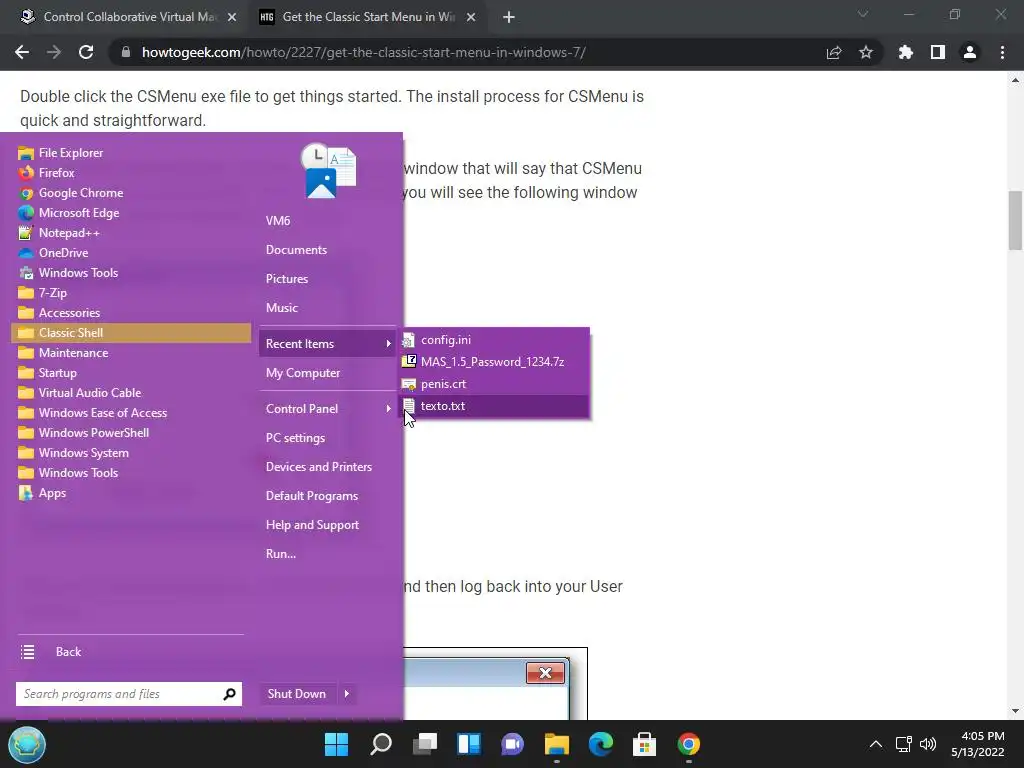Open Microsoft Edge on the taskbar
Screen dimensions: 1024x768
click(601, 744)
